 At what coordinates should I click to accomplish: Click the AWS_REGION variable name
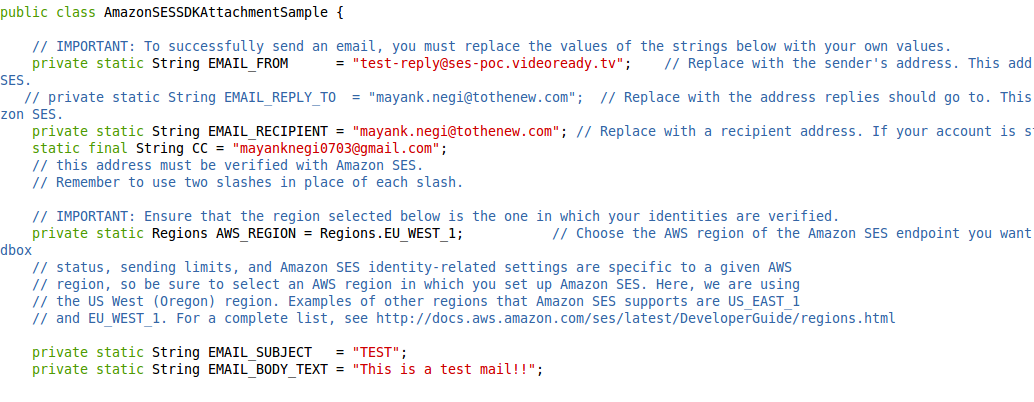click(x=257, y=233)
